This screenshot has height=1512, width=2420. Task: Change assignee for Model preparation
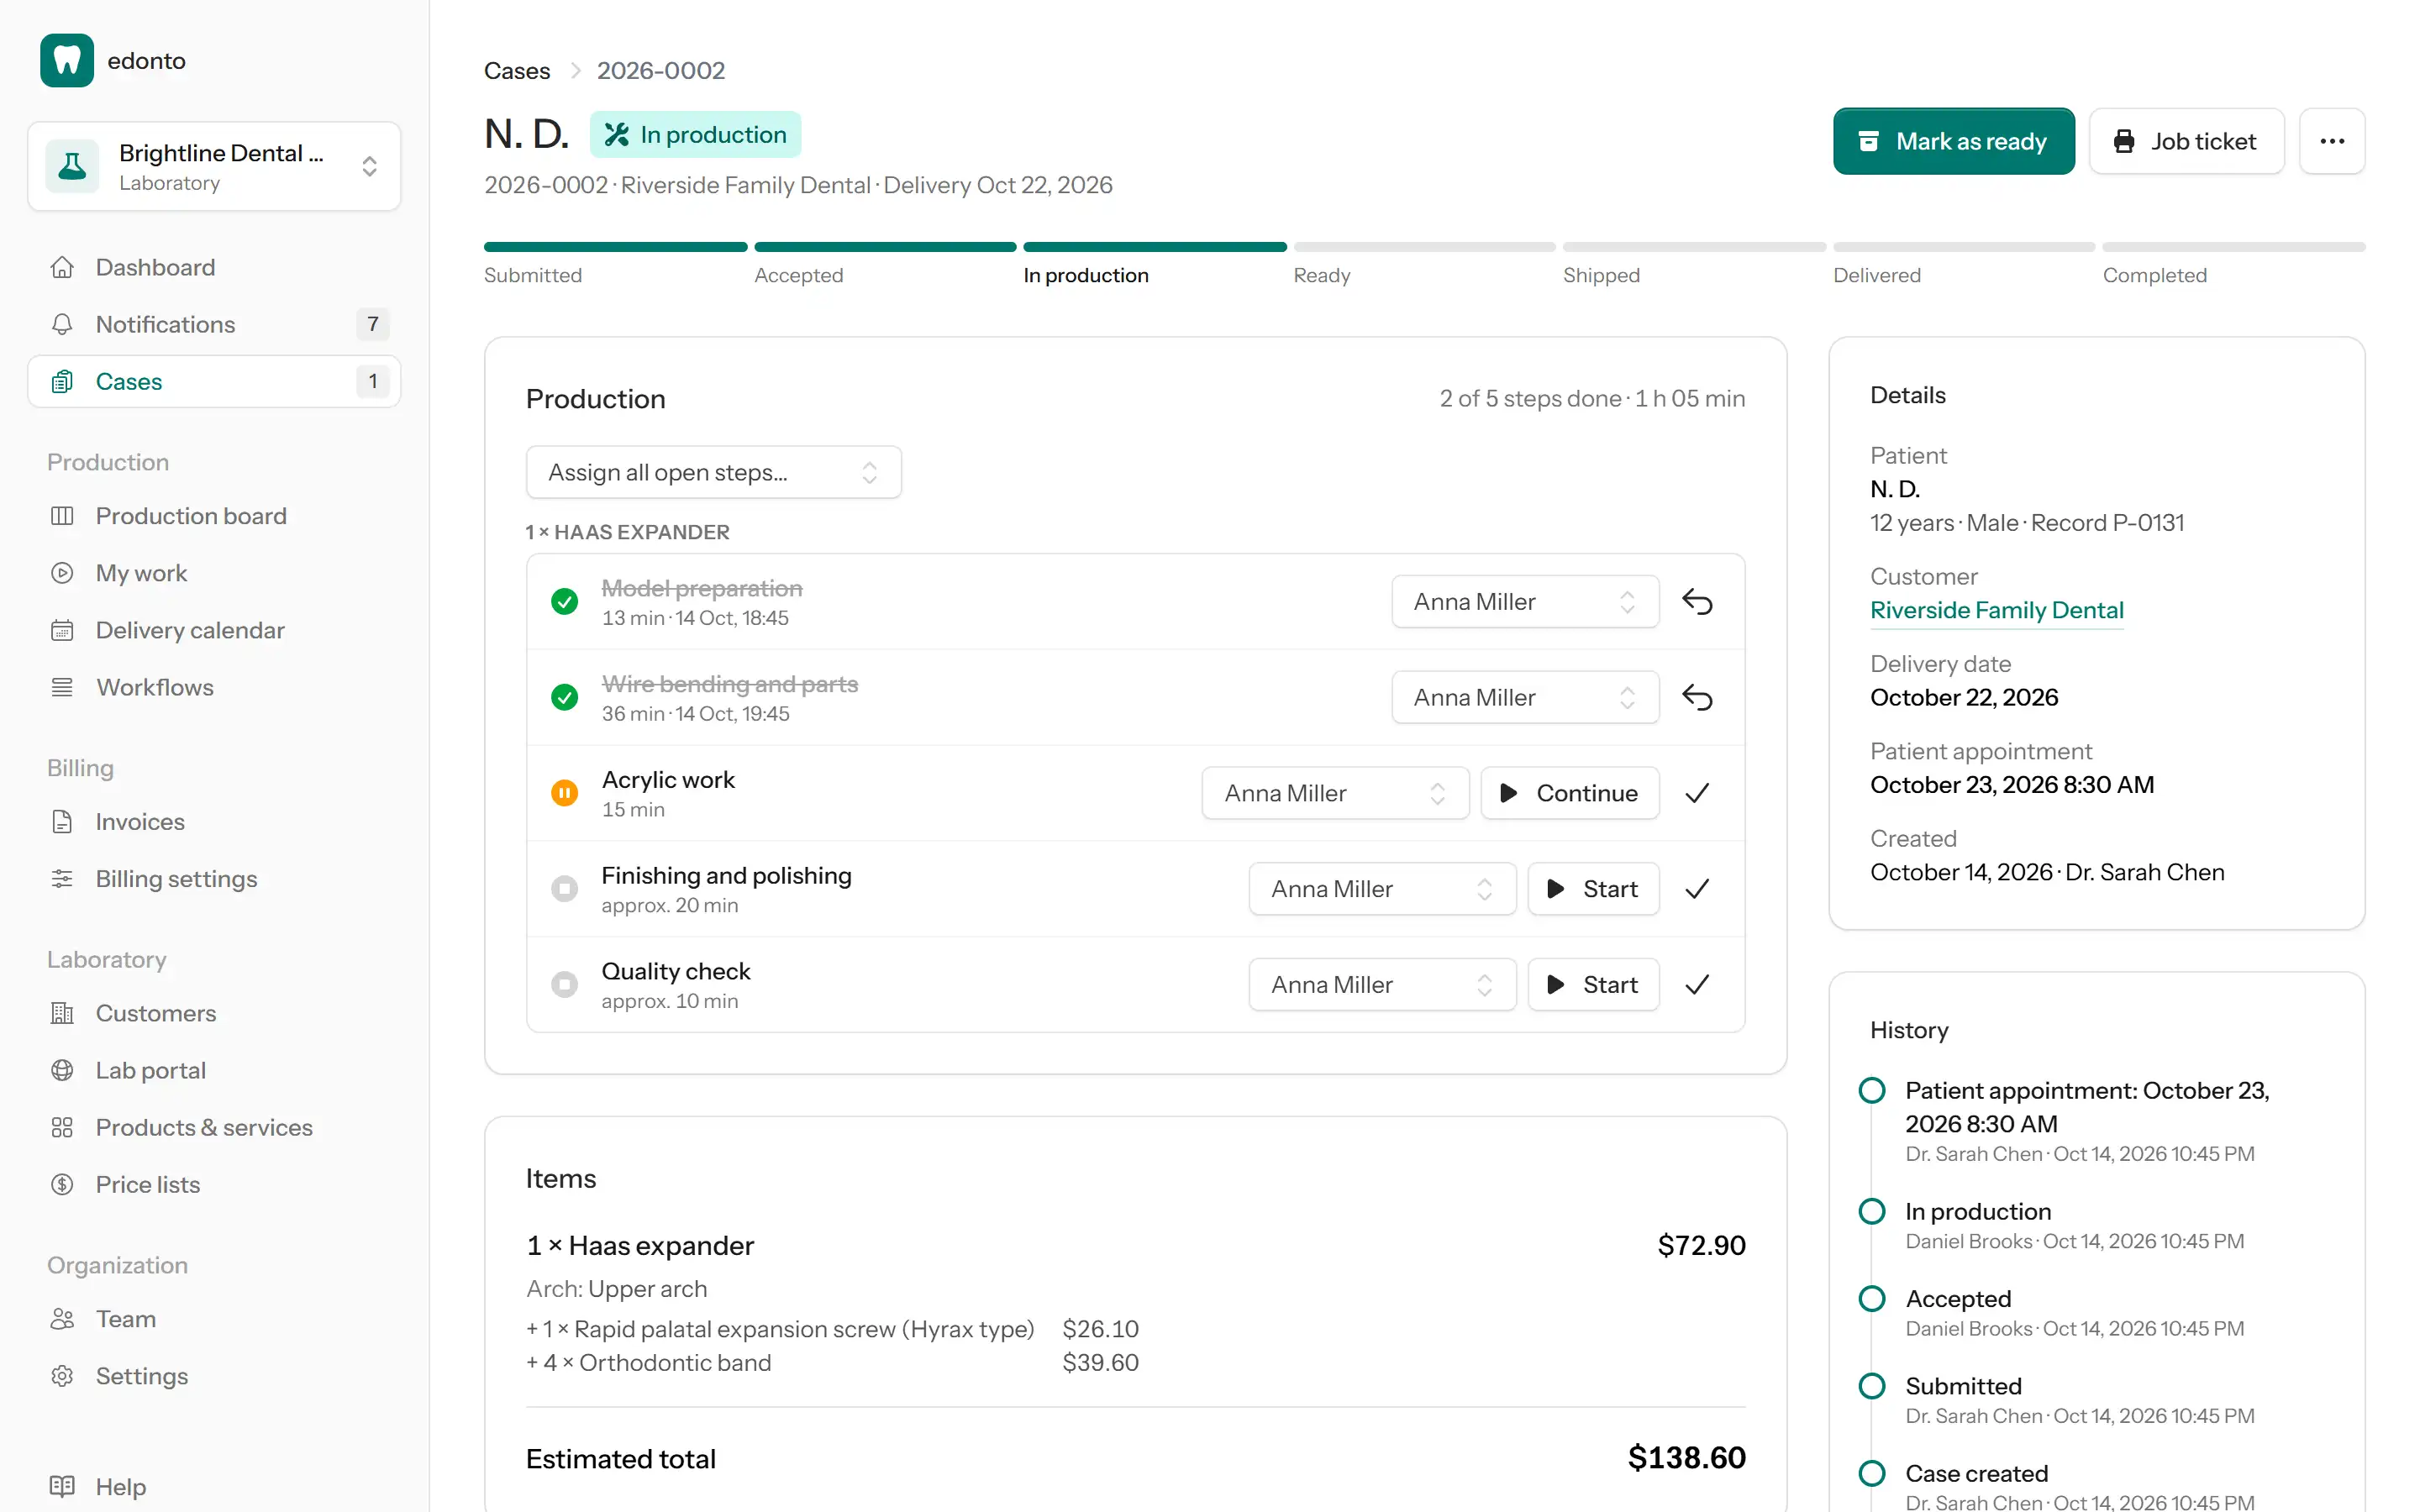pyautogui.click(x=1525, y=601)
